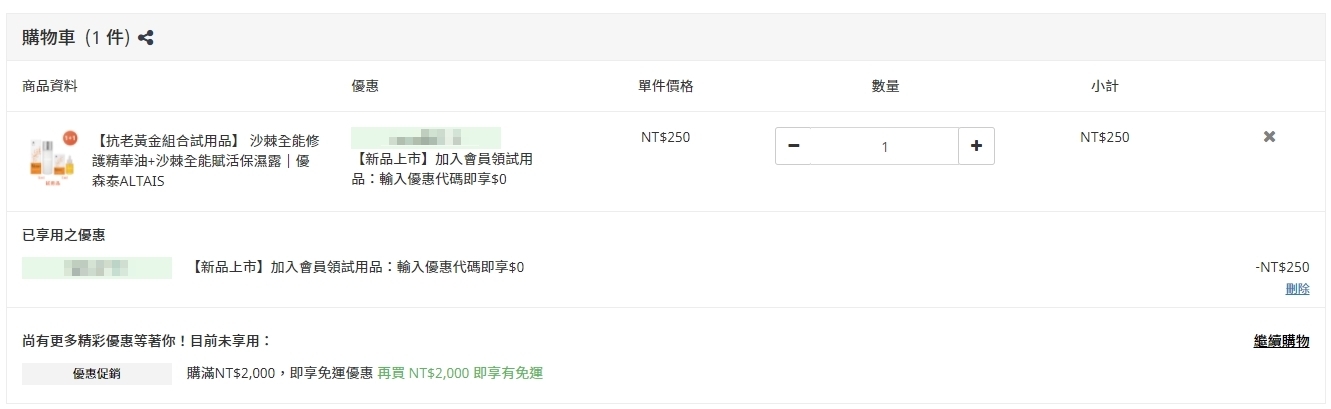Viewport: 1331px width, 409px height.
Task: Click the share icon beside 購物車 title
Action: click(146, 38)
